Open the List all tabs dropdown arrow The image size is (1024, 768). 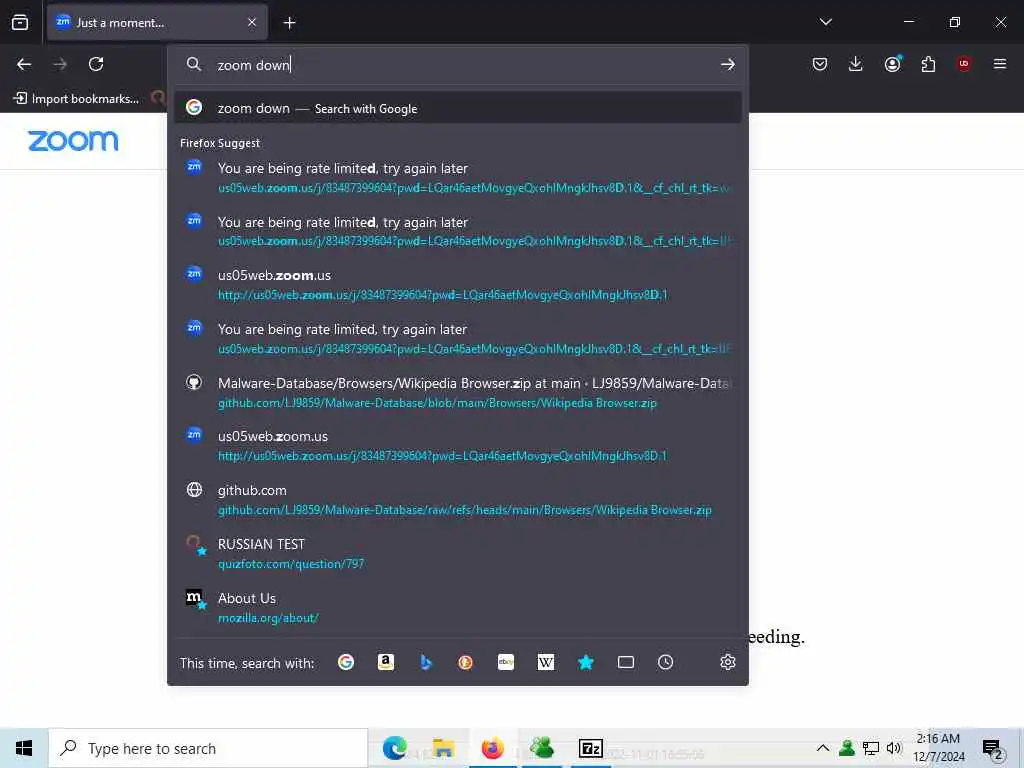(x=825, y=22)
